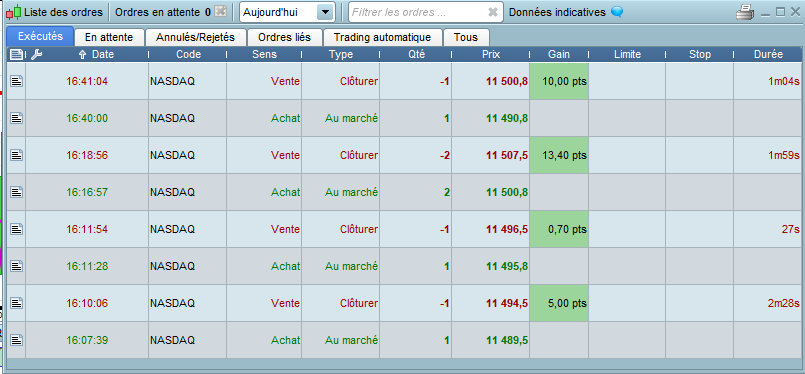
Task: Click the price 11 507,5
Action: point(507,155)
